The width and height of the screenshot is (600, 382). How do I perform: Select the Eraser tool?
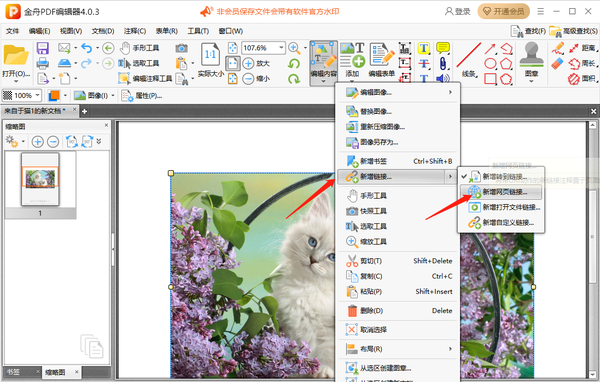point(558,64)
